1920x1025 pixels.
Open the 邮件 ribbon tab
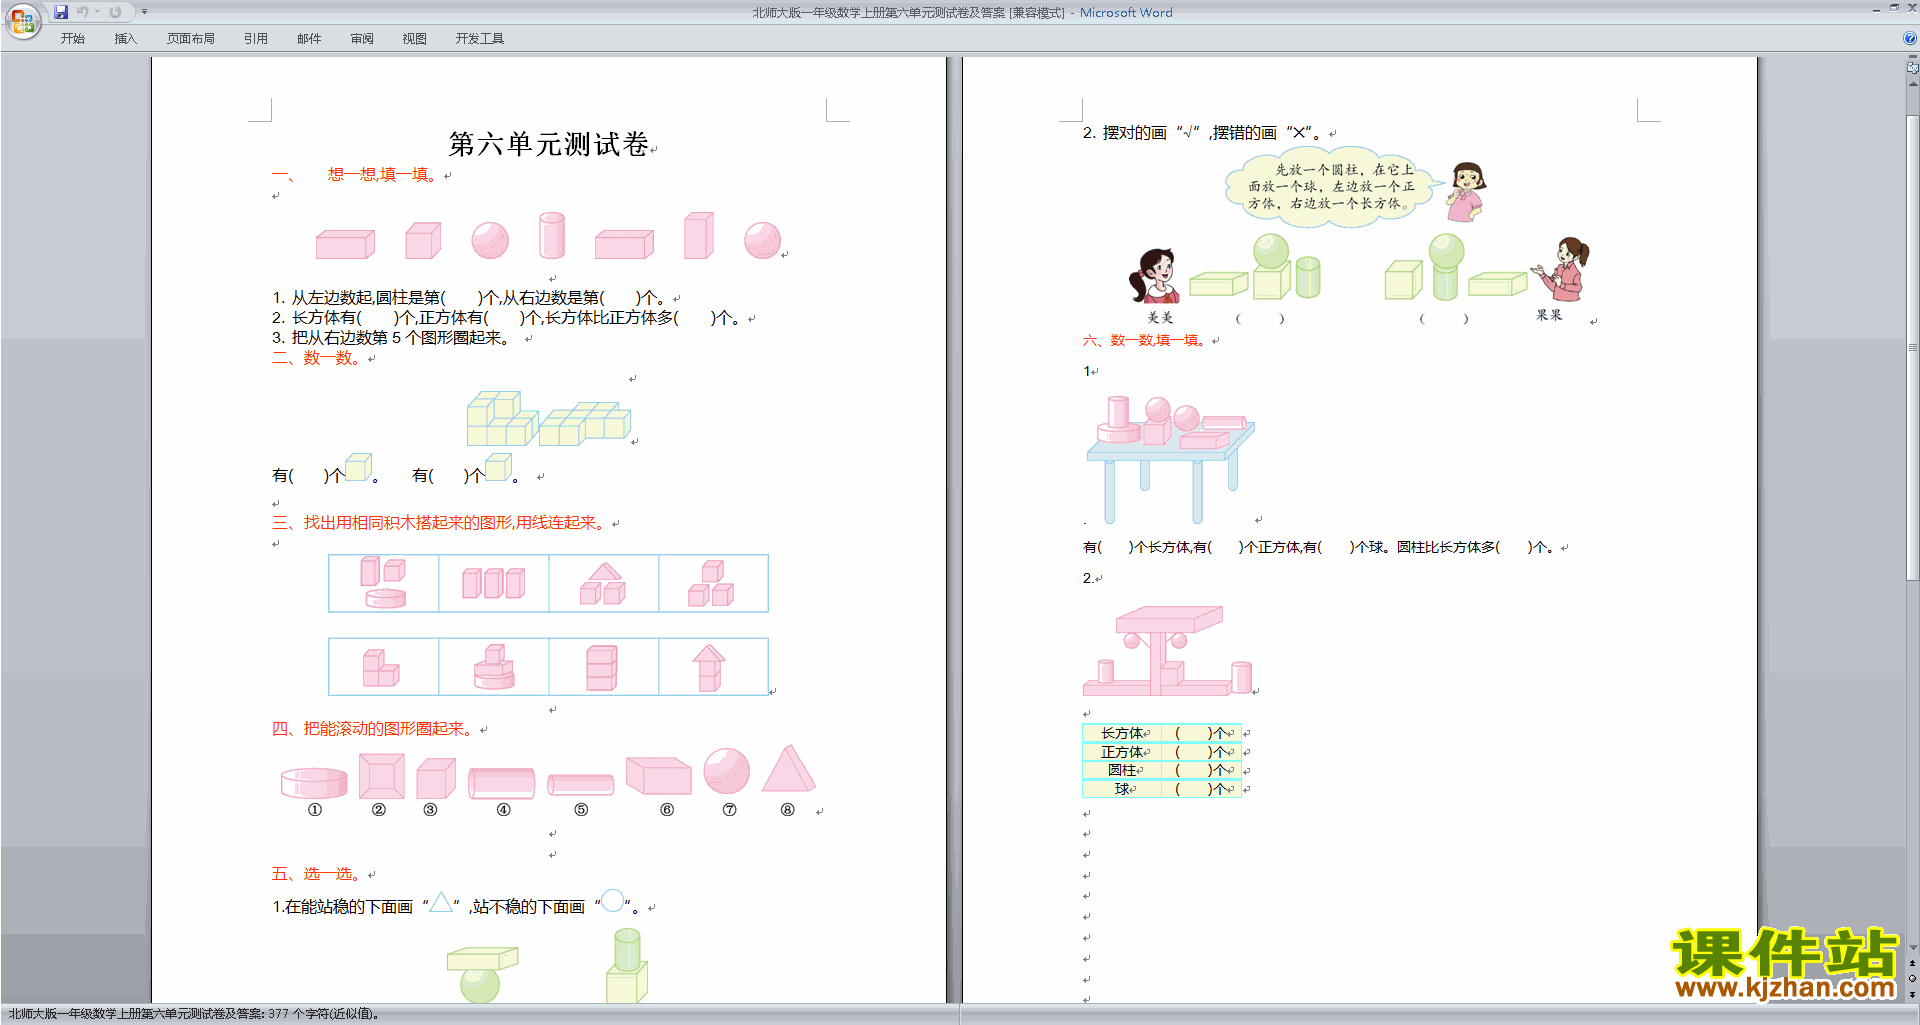pos(309,39)
